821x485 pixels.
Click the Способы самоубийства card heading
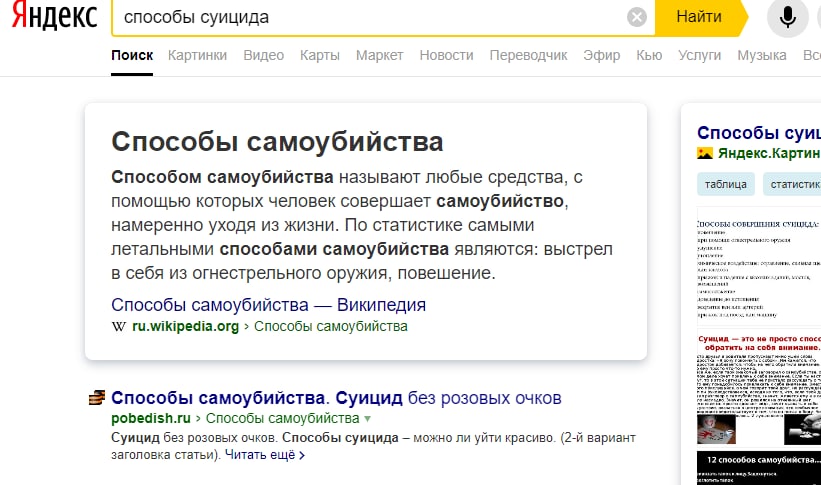(x=278, y=141)
